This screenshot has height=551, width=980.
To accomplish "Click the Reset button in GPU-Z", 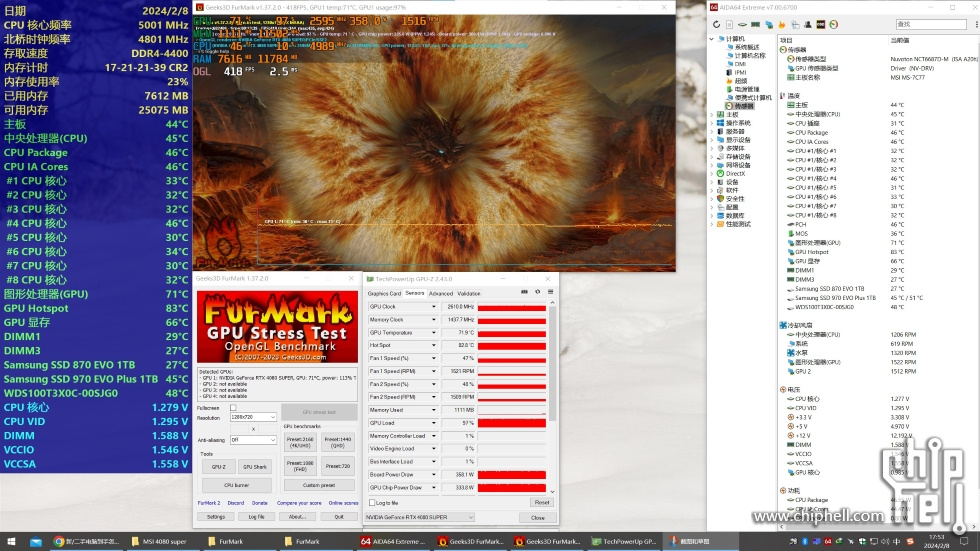I will (541, 502).
